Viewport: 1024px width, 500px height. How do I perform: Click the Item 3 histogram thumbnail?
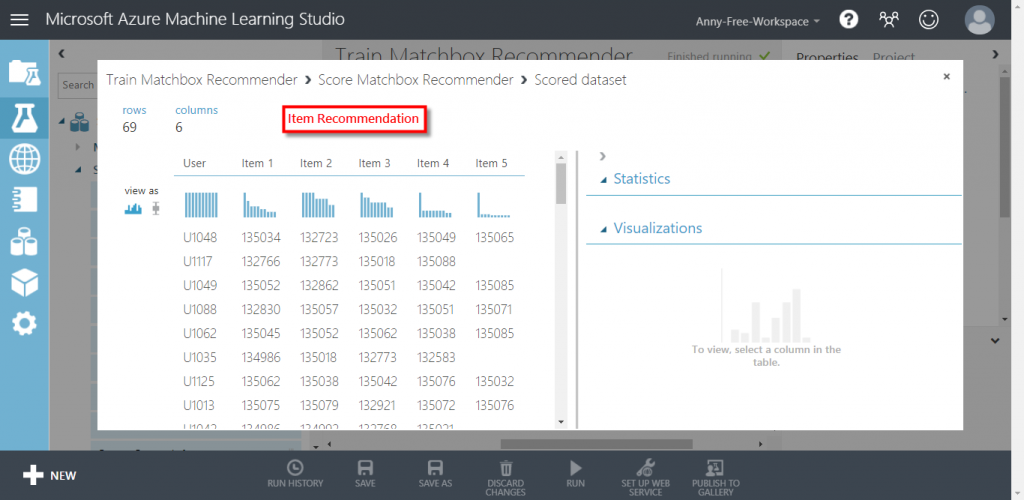pyautogui.click(x=376, y=204)
